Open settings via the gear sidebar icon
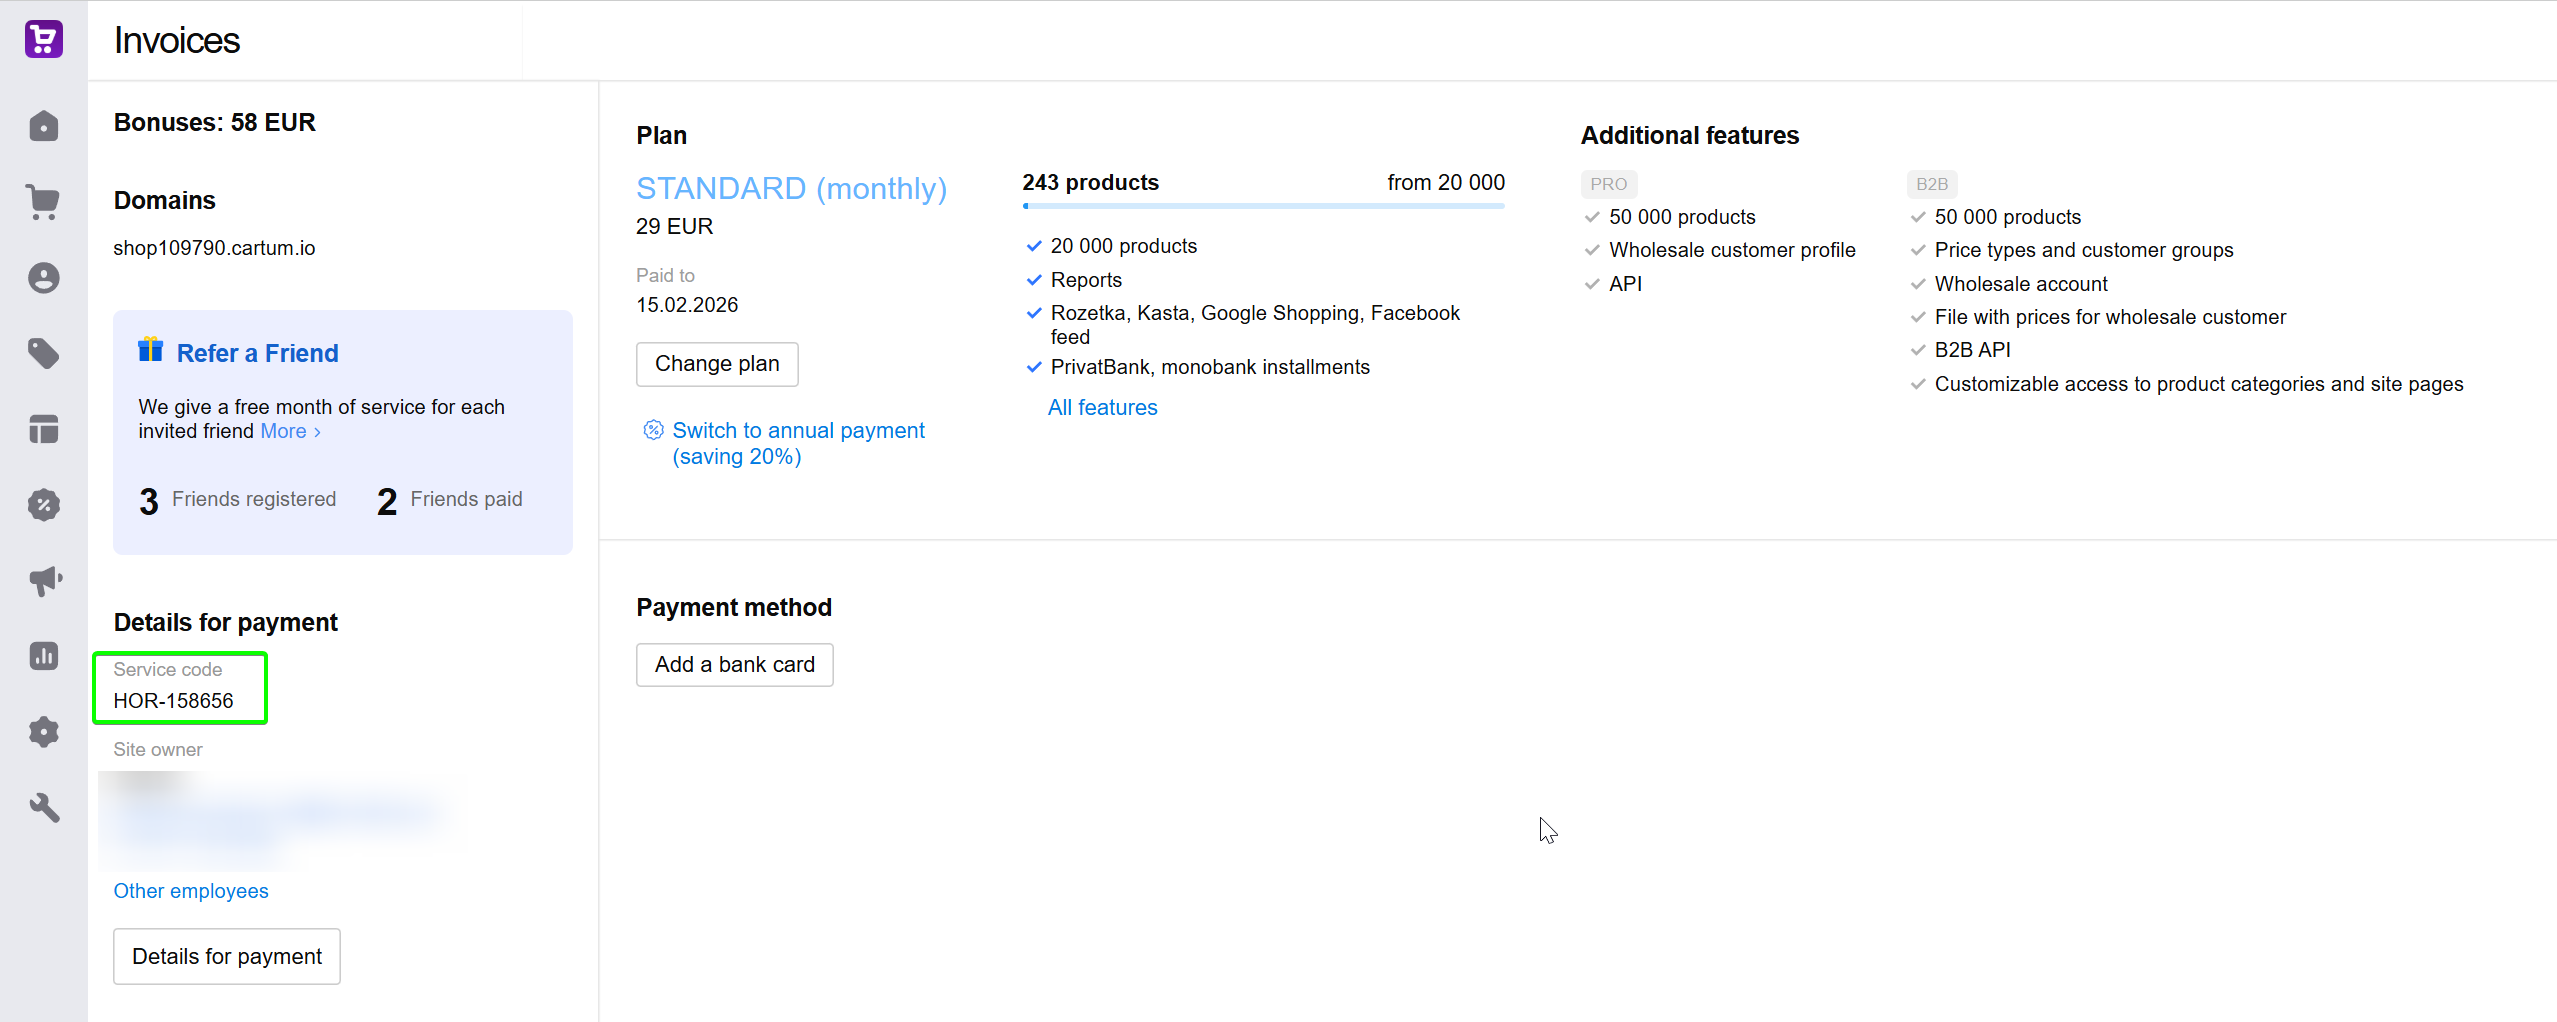 (43, 732)
